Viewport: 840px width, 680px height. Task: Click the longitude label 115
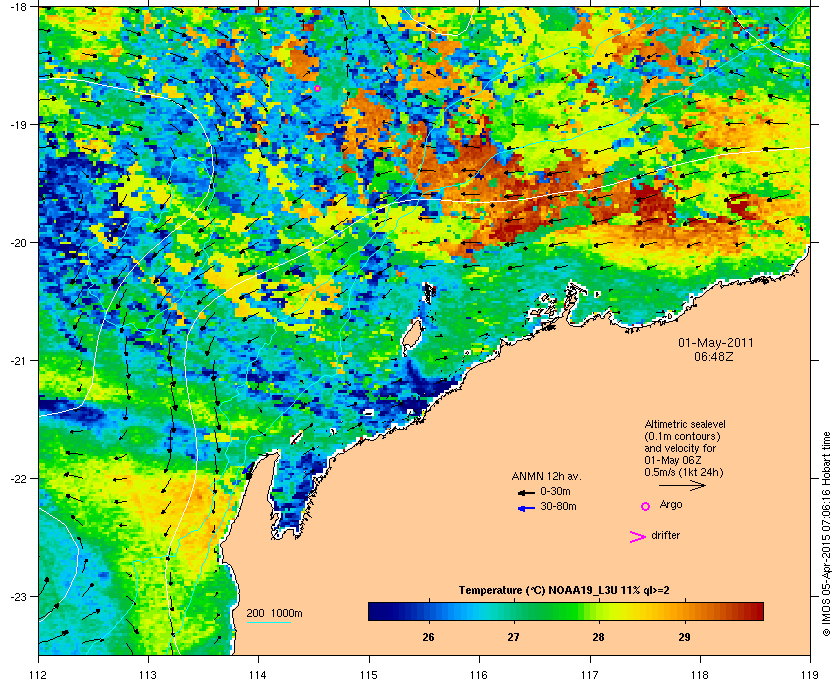(x=369, y=675)
